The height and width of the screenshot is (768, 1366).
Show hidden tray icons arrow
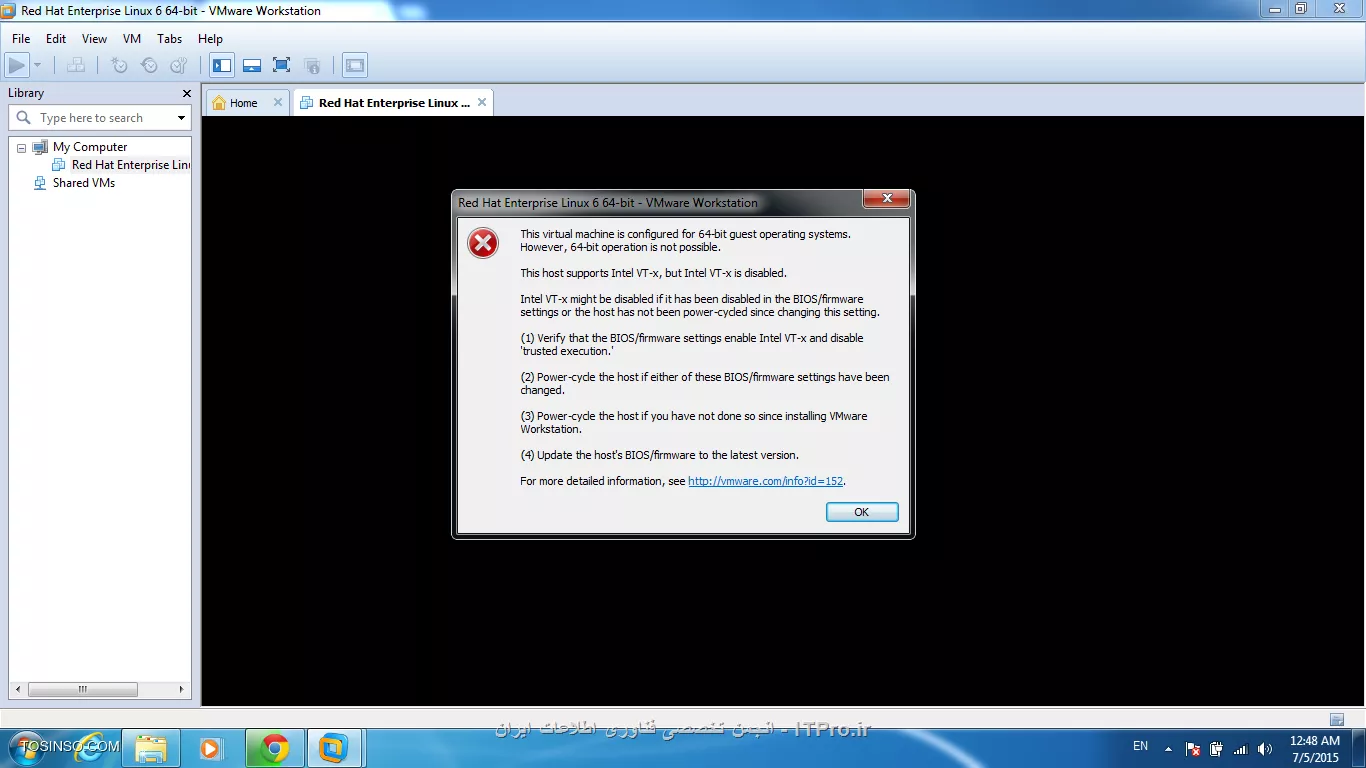coord(1168,748)
